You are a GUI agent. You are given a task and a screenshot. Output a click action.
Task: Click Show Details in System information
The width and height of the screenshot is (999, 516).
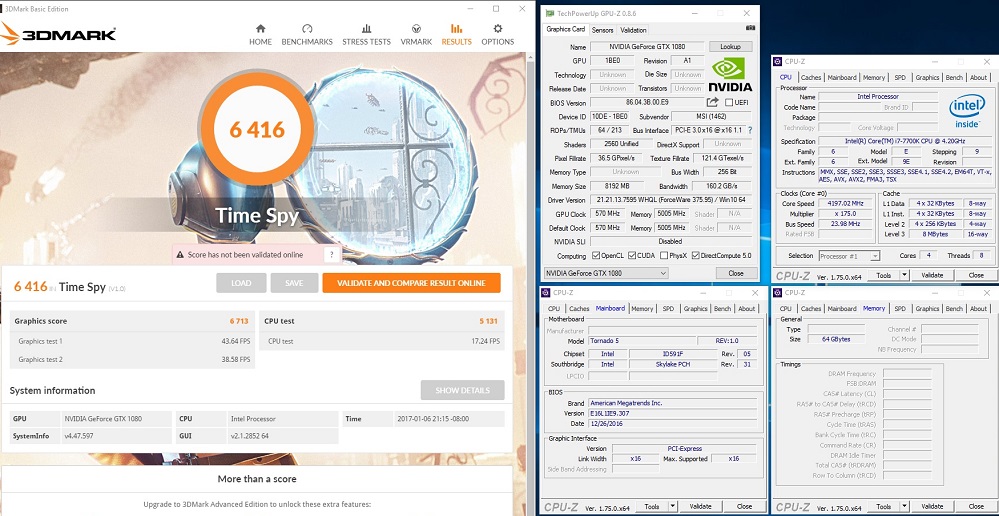pos(462,390)
